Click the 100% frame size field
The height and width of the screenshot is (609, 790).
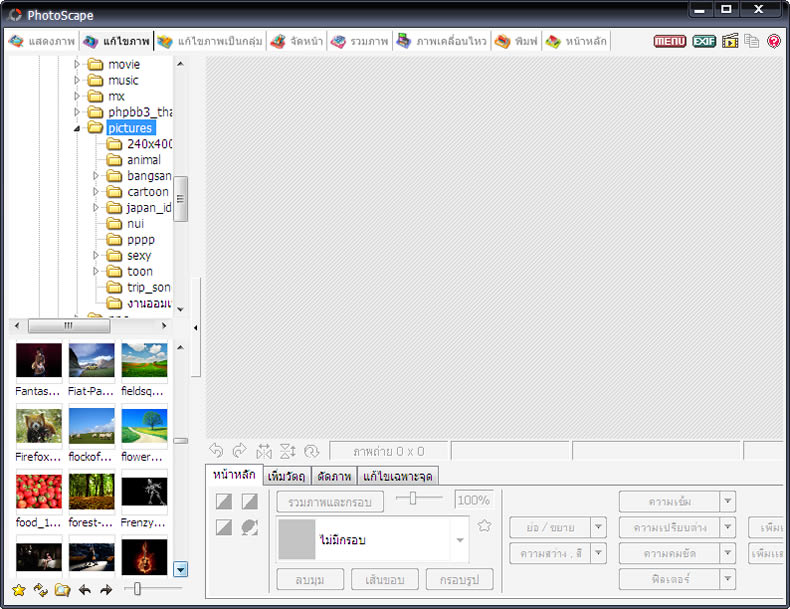(x=473, y=500)
